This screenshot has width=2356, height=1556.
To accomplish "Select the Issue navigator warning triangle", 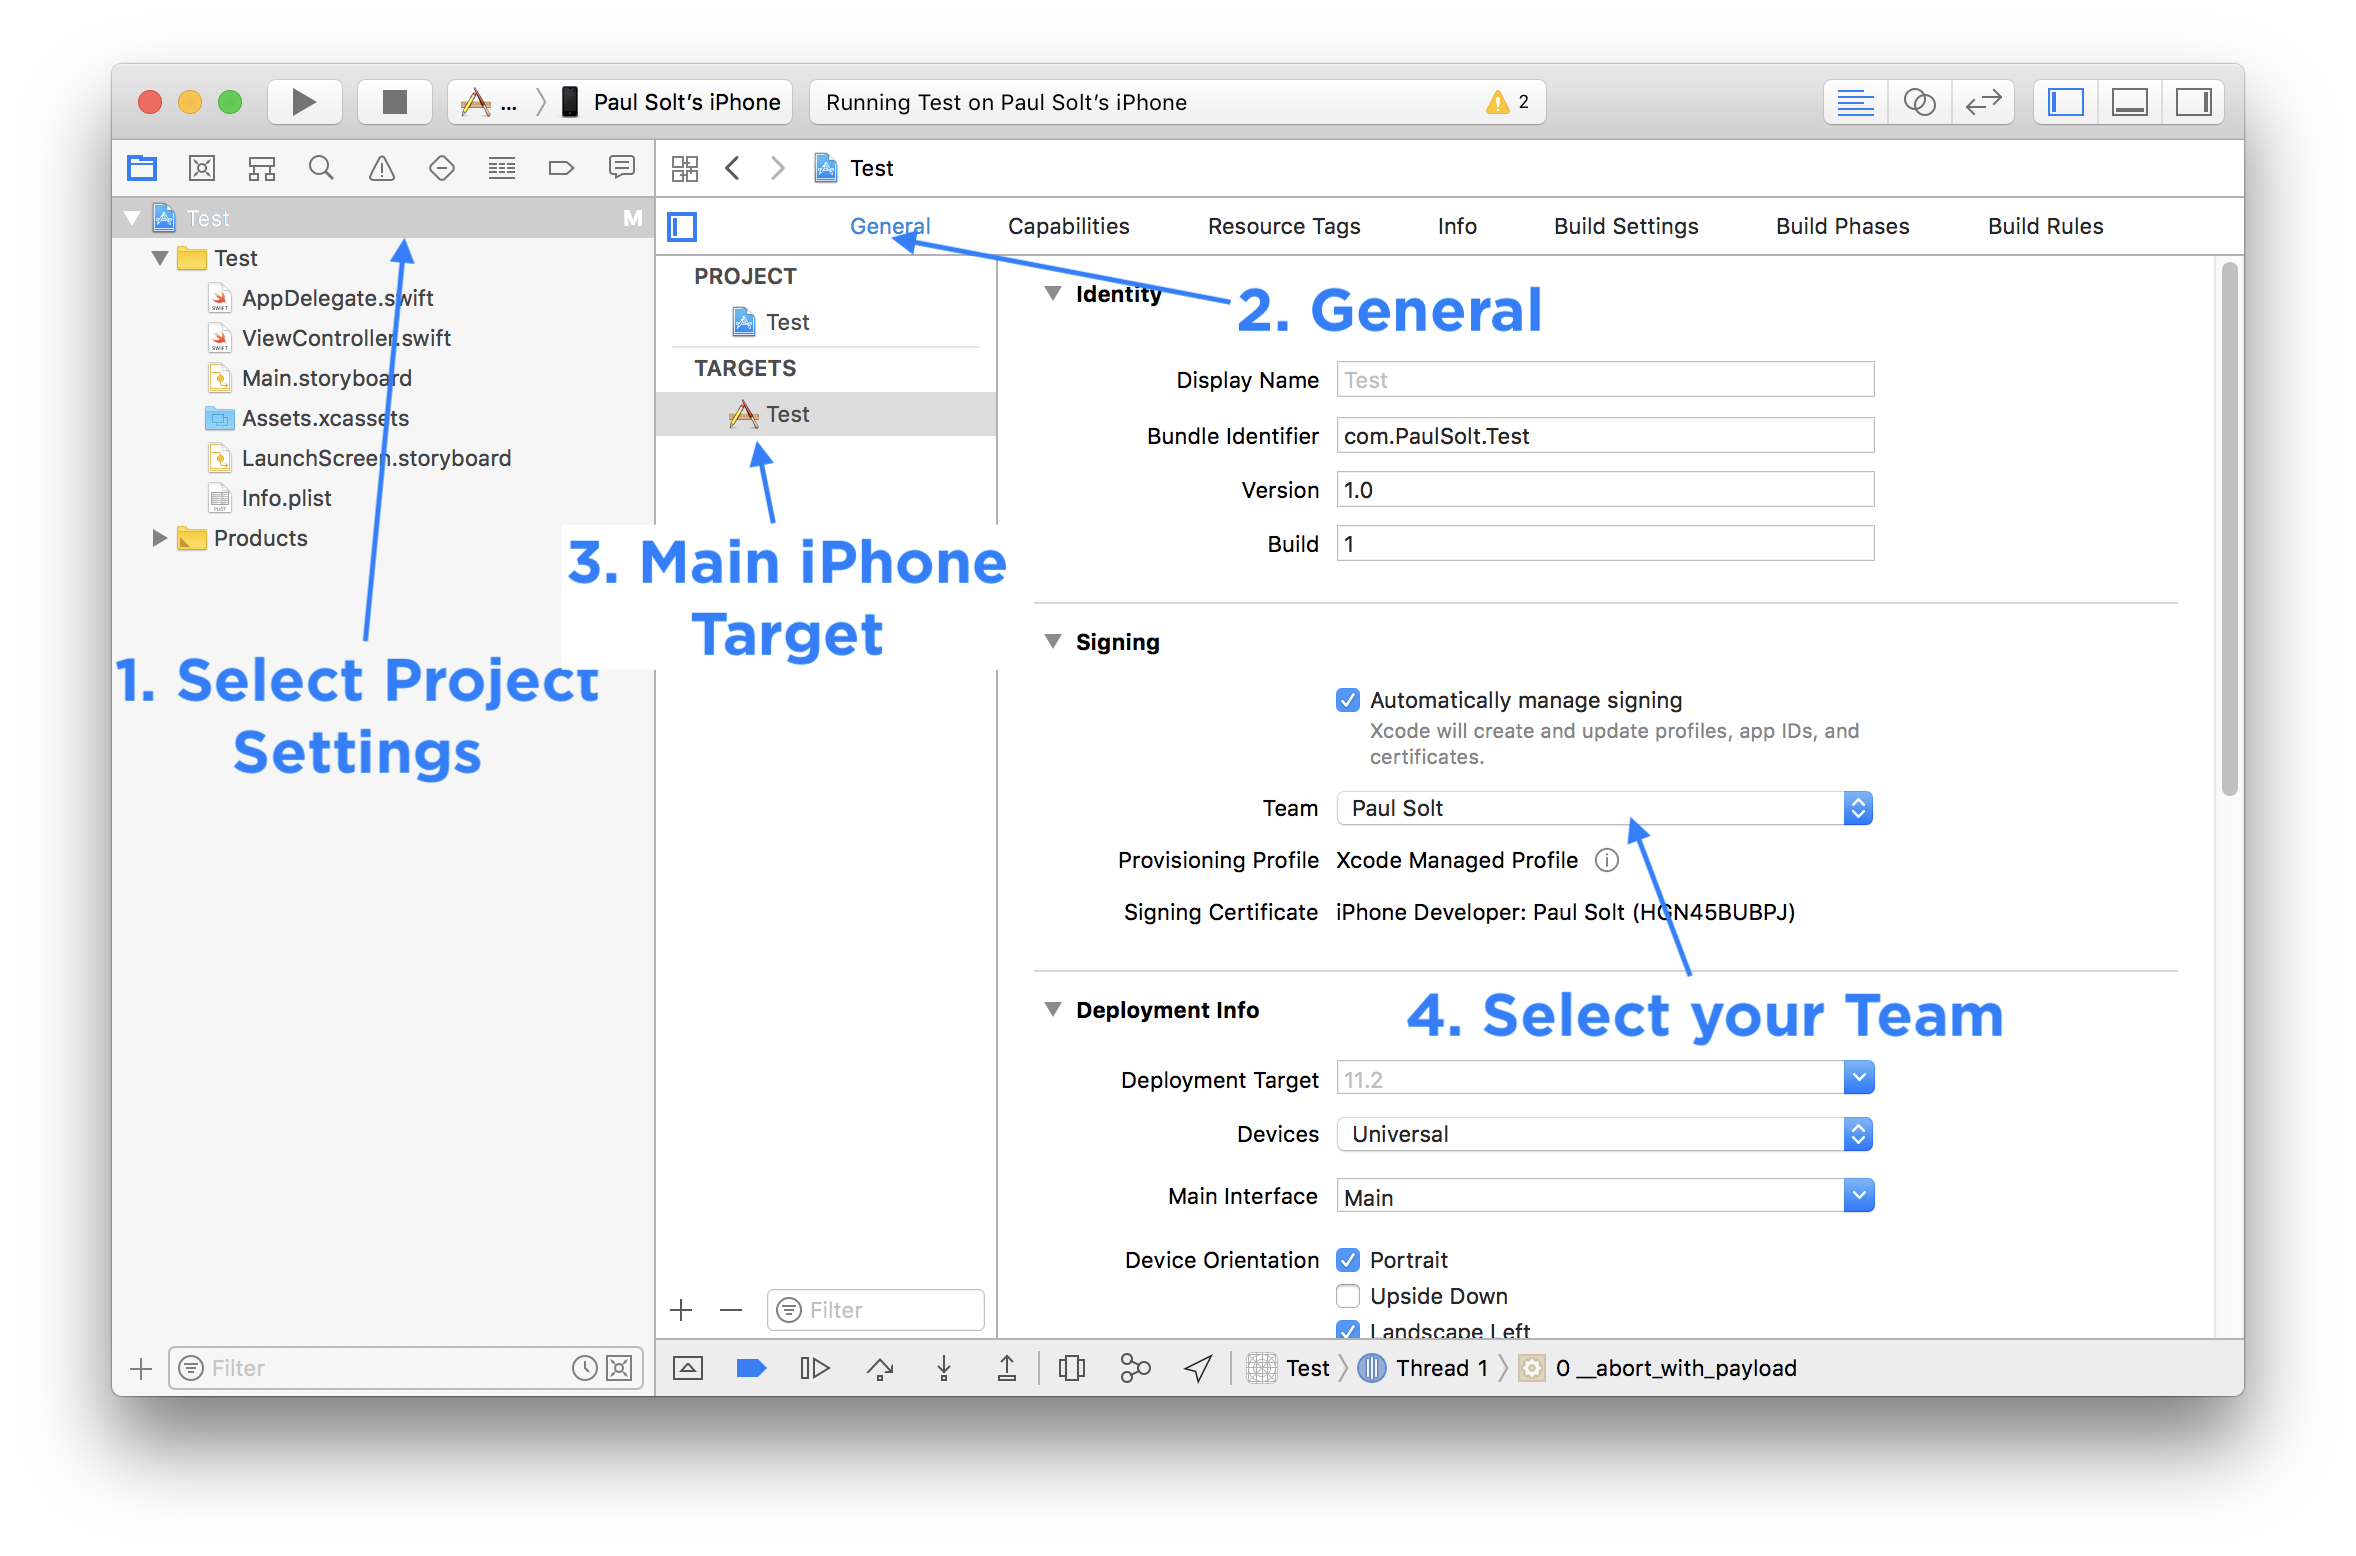I will pos(381,168).
